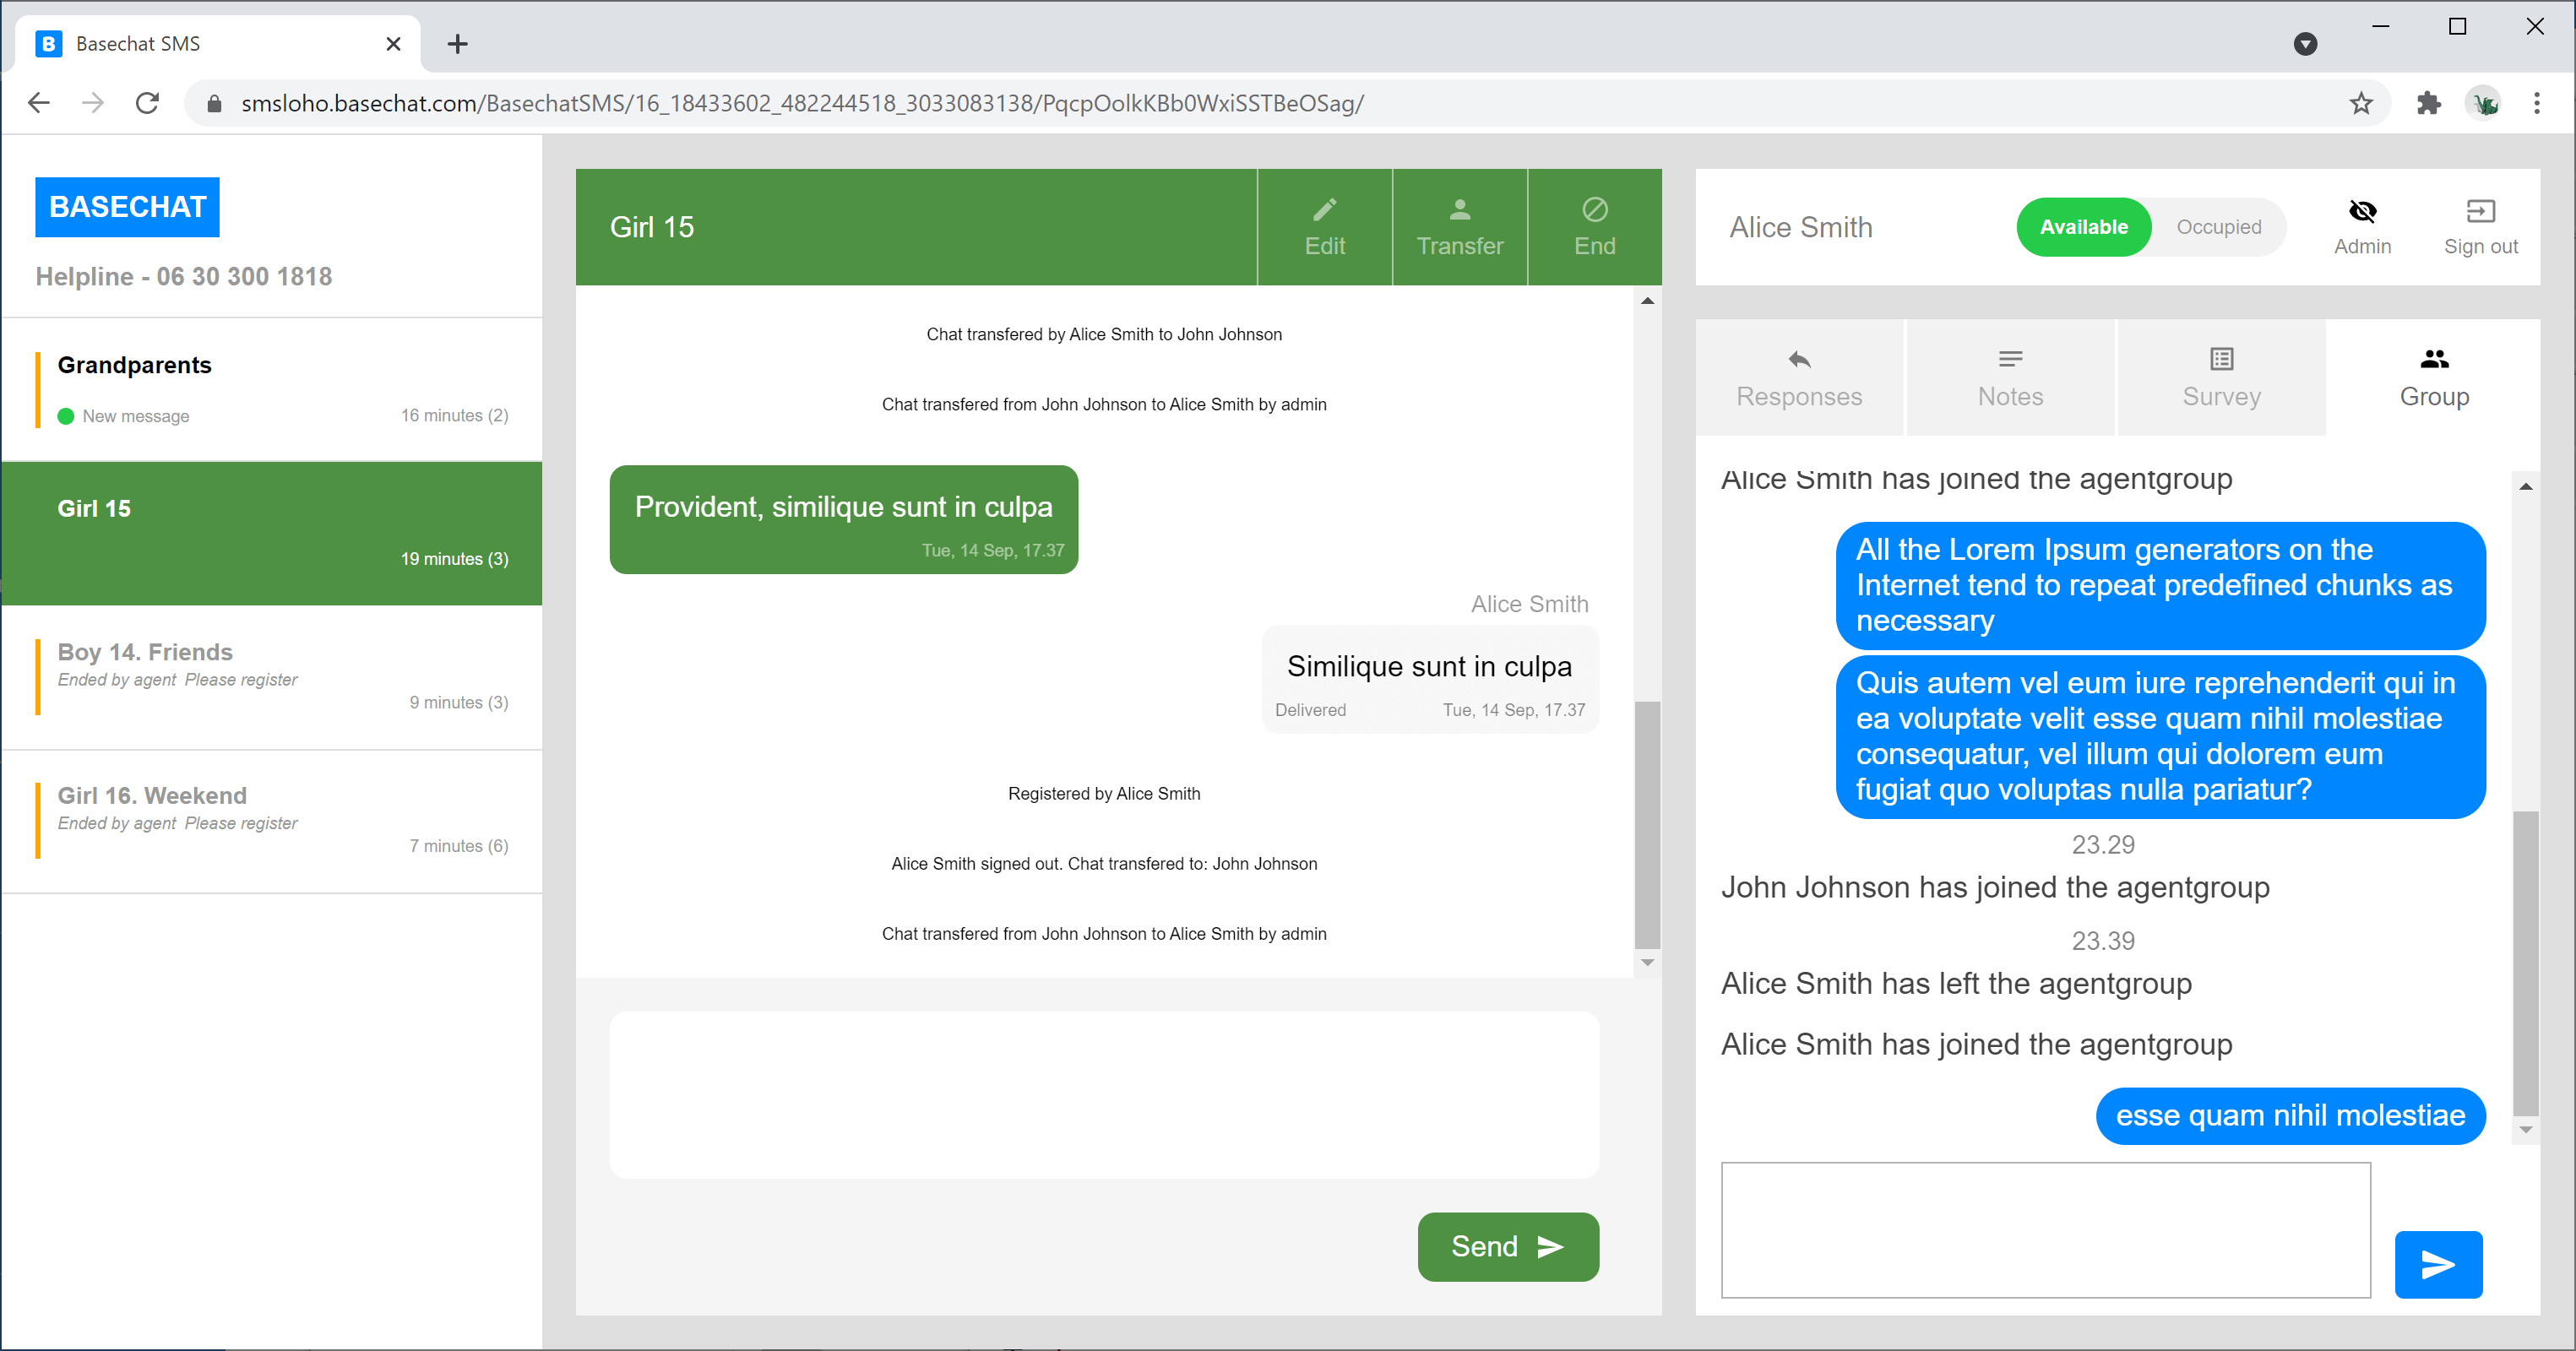This screenshot has height=1351, width=2576.
Task: Click the Edit pencil icon
Action: (x=1324, y=210)
